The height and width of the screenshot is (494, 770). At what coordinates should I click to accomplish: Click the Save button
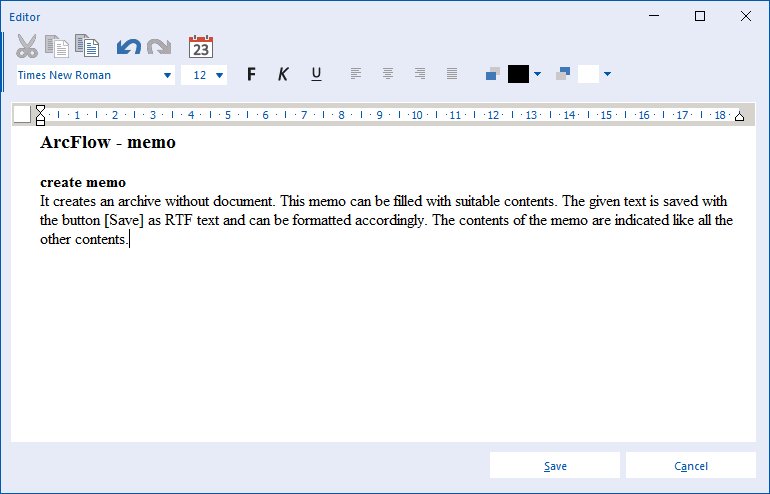(555, 466)
